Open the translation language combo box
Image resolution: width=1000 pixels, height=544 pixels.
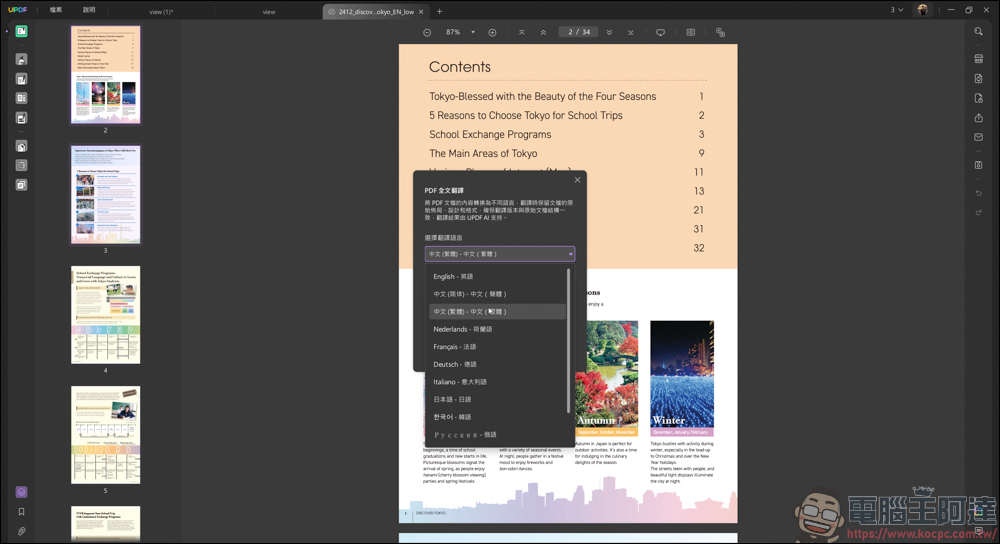tap(500, 254)
